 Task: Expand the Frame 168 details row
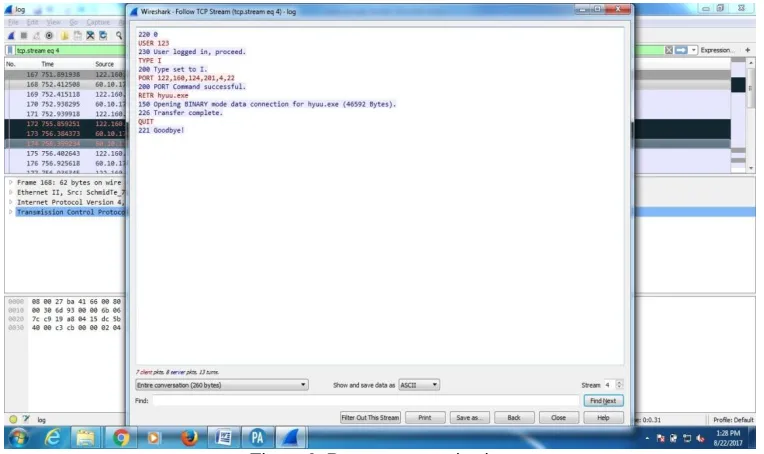coord(10,182)
